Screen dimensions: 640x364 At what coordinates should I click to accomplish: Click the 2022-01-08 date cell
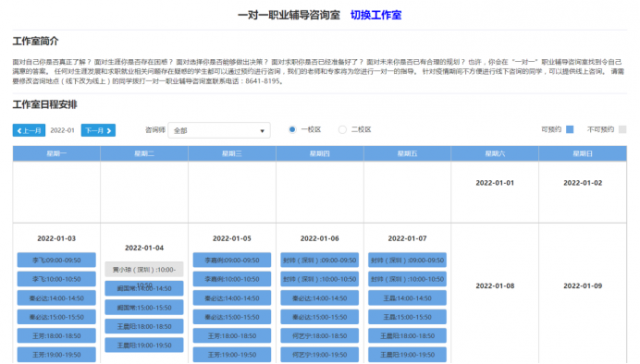pos(495,286)
